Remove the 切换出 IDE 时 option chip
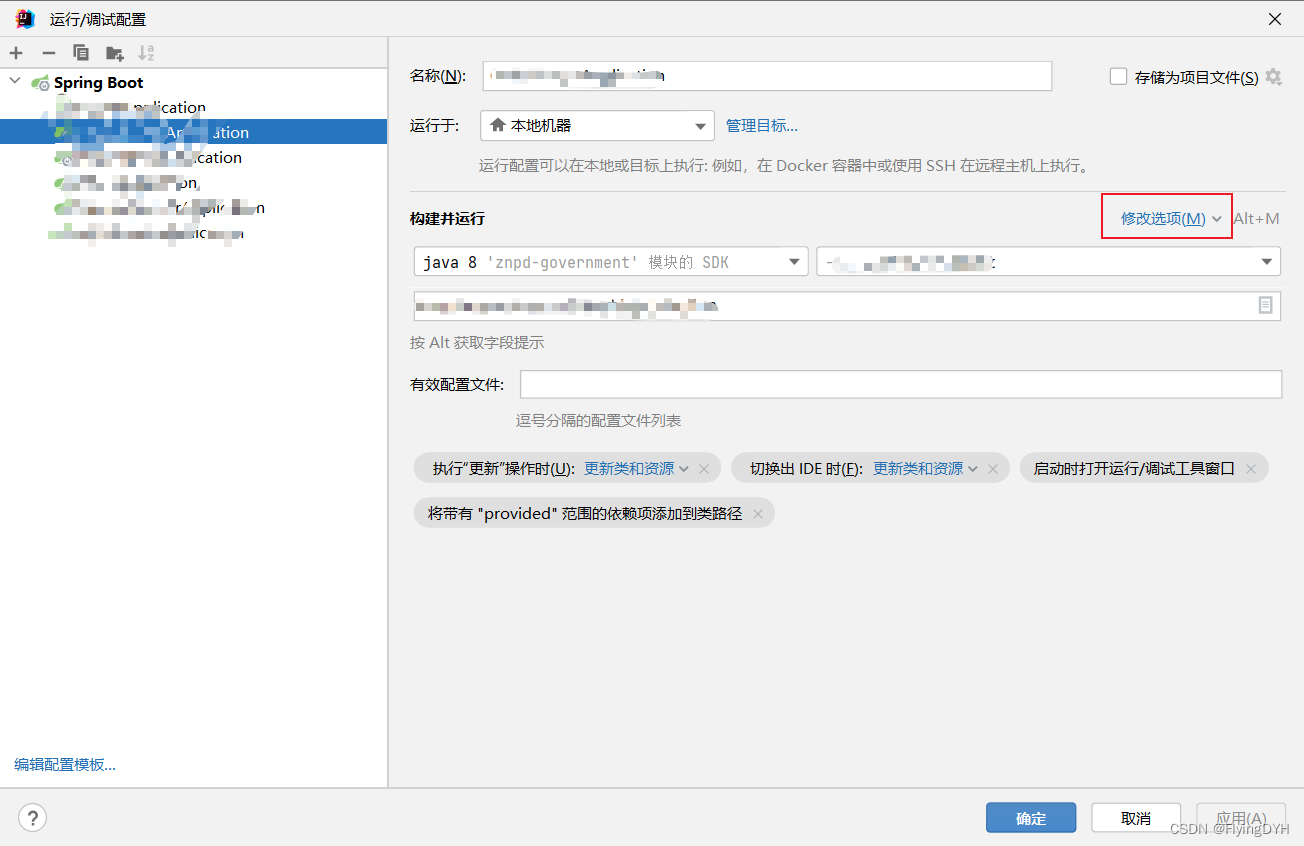1304x846 pixels. (x=992, y=469)
